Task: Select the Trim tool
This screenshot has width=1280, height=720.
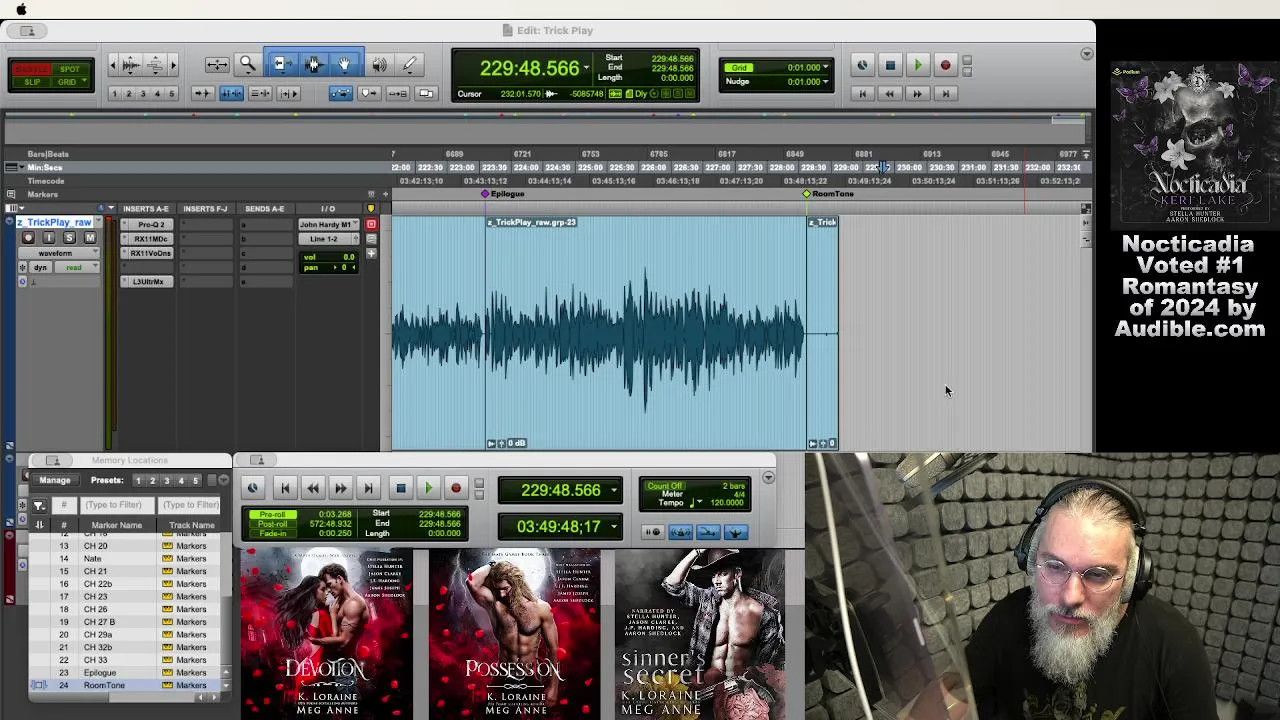Action: (x=281, y=65)
